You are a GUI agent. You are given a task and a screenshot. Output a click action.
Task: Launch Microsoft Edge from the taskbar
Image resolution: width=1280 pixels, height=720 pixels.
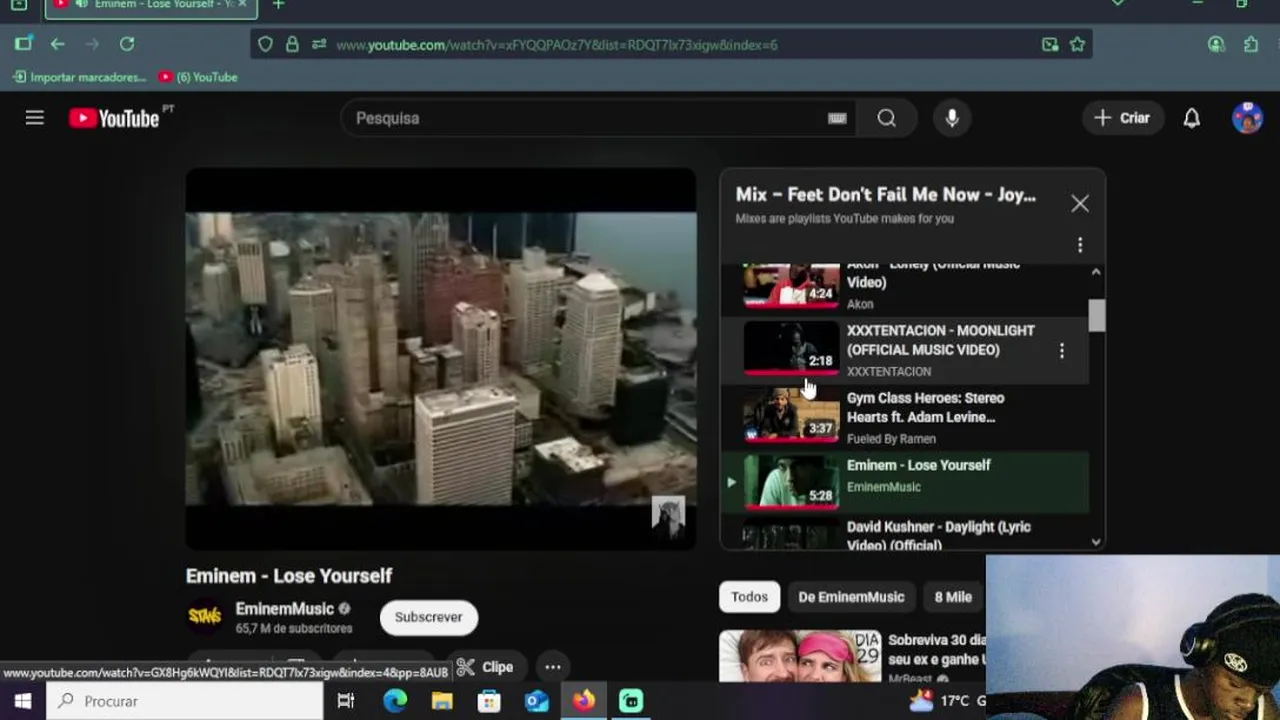[395, 701]
